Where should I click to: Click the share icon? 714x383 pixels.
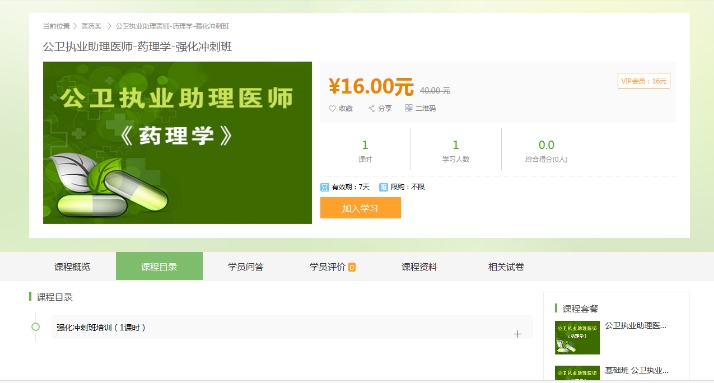click(372, 108)
